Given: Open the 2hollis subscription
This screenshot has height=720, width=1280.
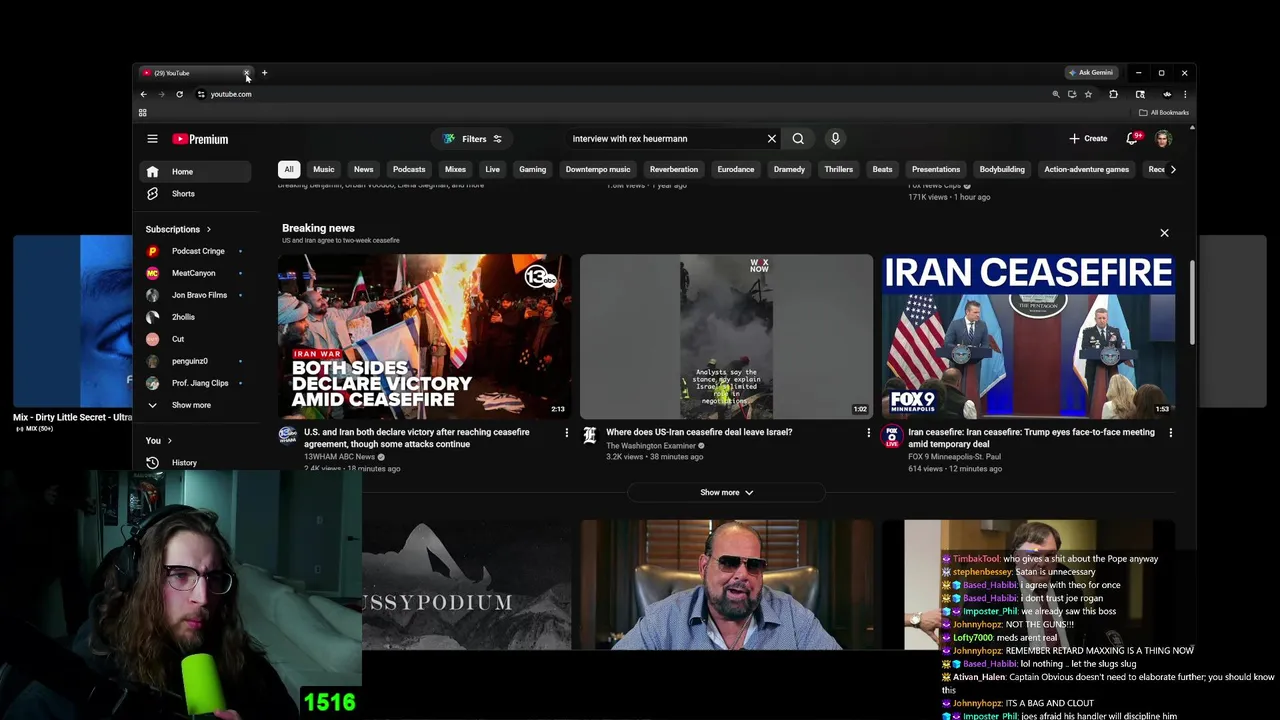Looking at the screenshot, I should point(193,317).
